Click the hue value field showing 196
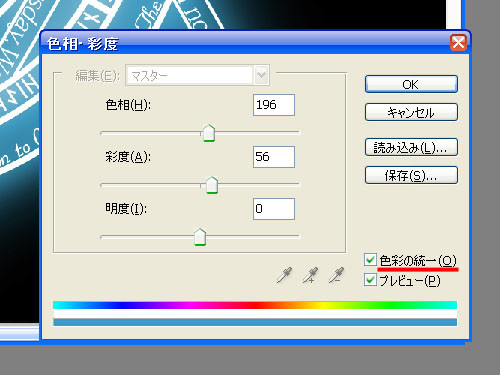500x375 pixels. 274,105
